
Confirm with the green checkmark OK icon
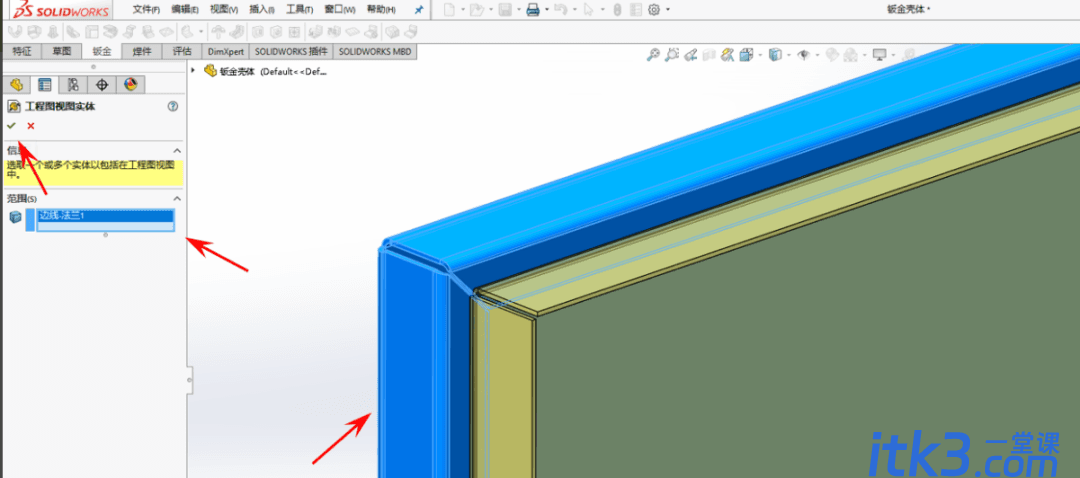[x=11, y=126]
